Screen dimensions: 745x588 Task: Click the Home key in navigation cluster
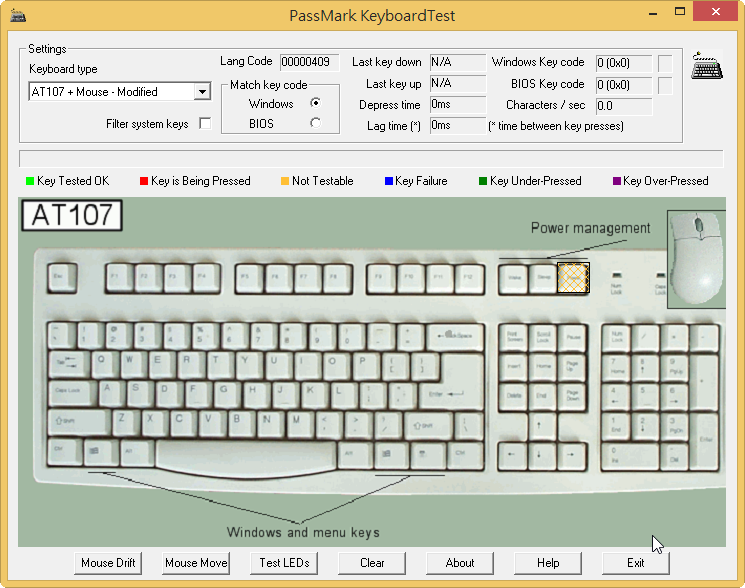(x=543, y=367)
